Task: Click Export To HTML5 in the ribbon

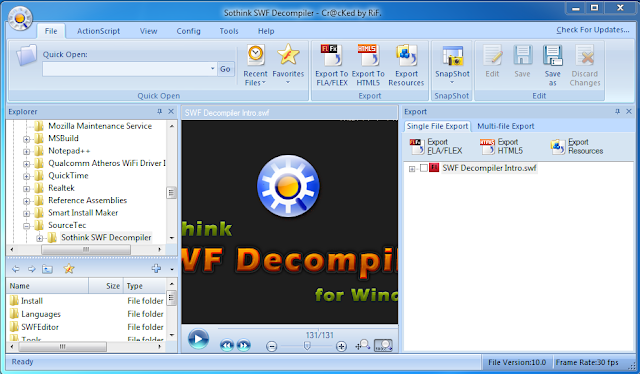Action: (x=368, y=65)
